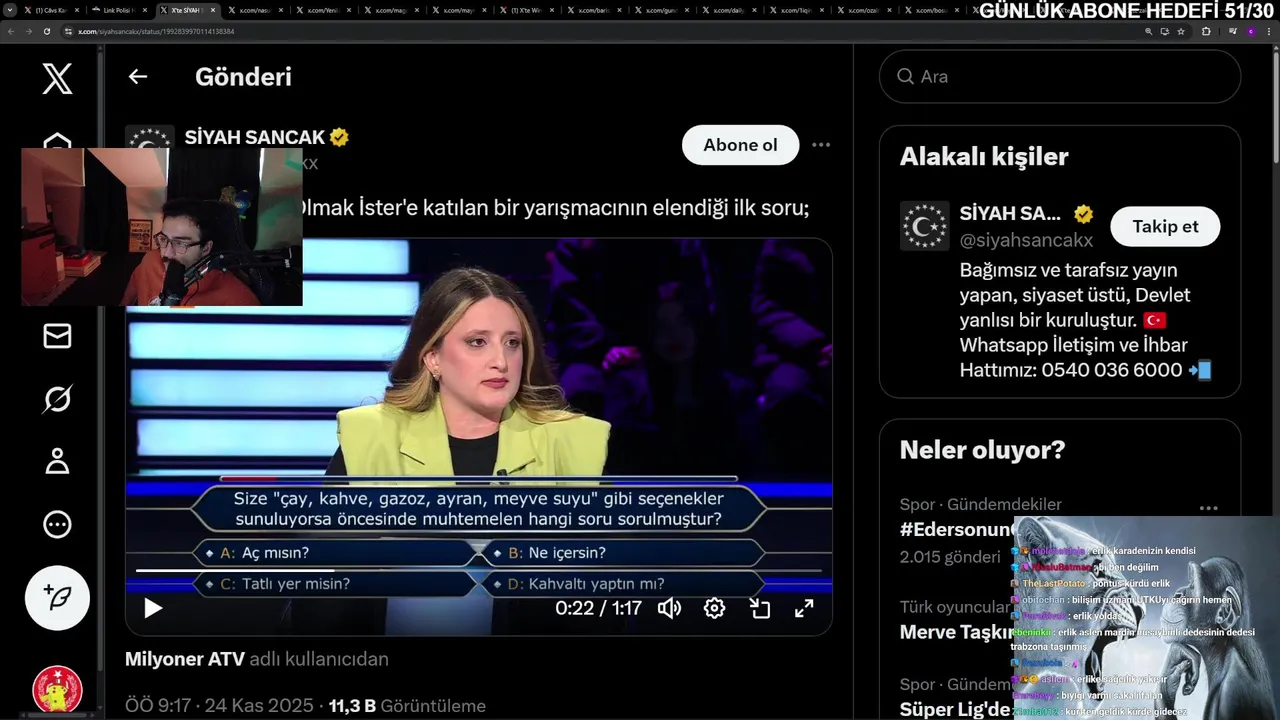The image size is (1280, 720).
Task: Click the compose post feather button
Action: pos(57,598)
